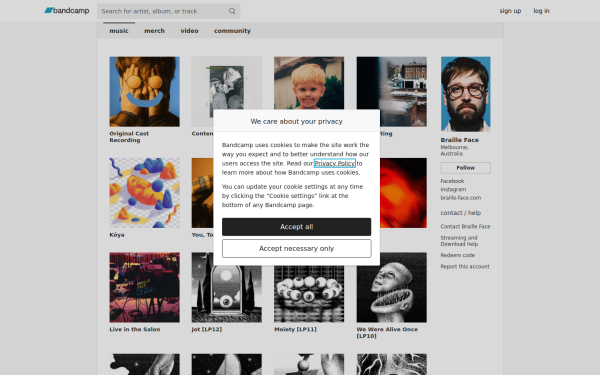Click Live in the Salon title
600x375 pixels.
[135, 329]
